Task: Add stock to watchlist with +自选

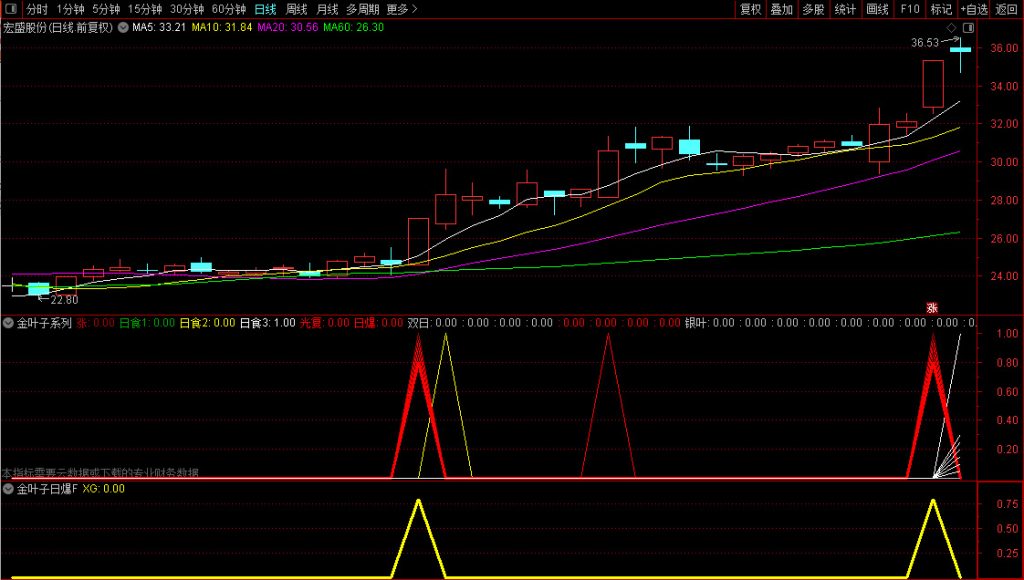Action: [x=973, y=9]
